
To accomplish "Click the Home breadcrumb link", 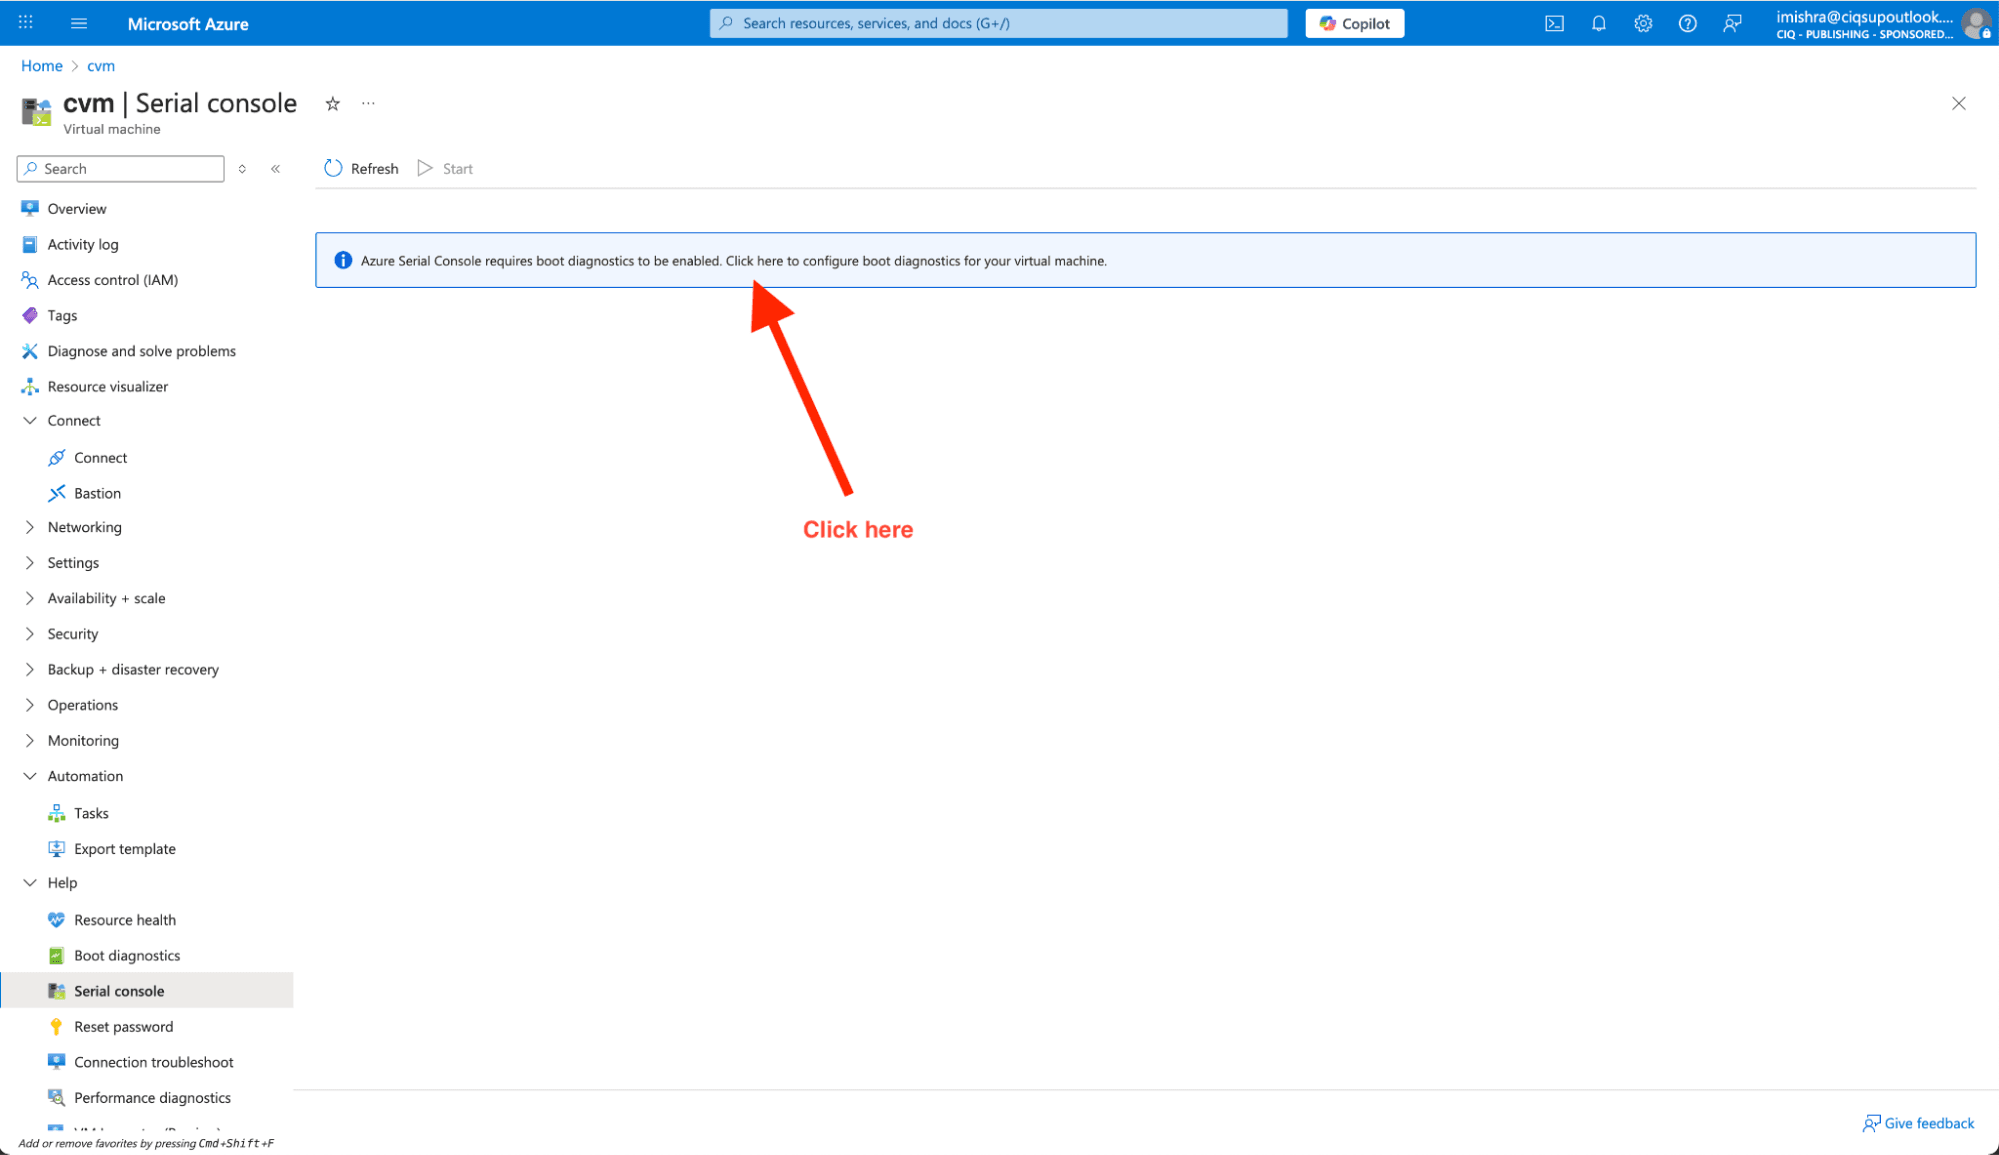I will [41, 66].
